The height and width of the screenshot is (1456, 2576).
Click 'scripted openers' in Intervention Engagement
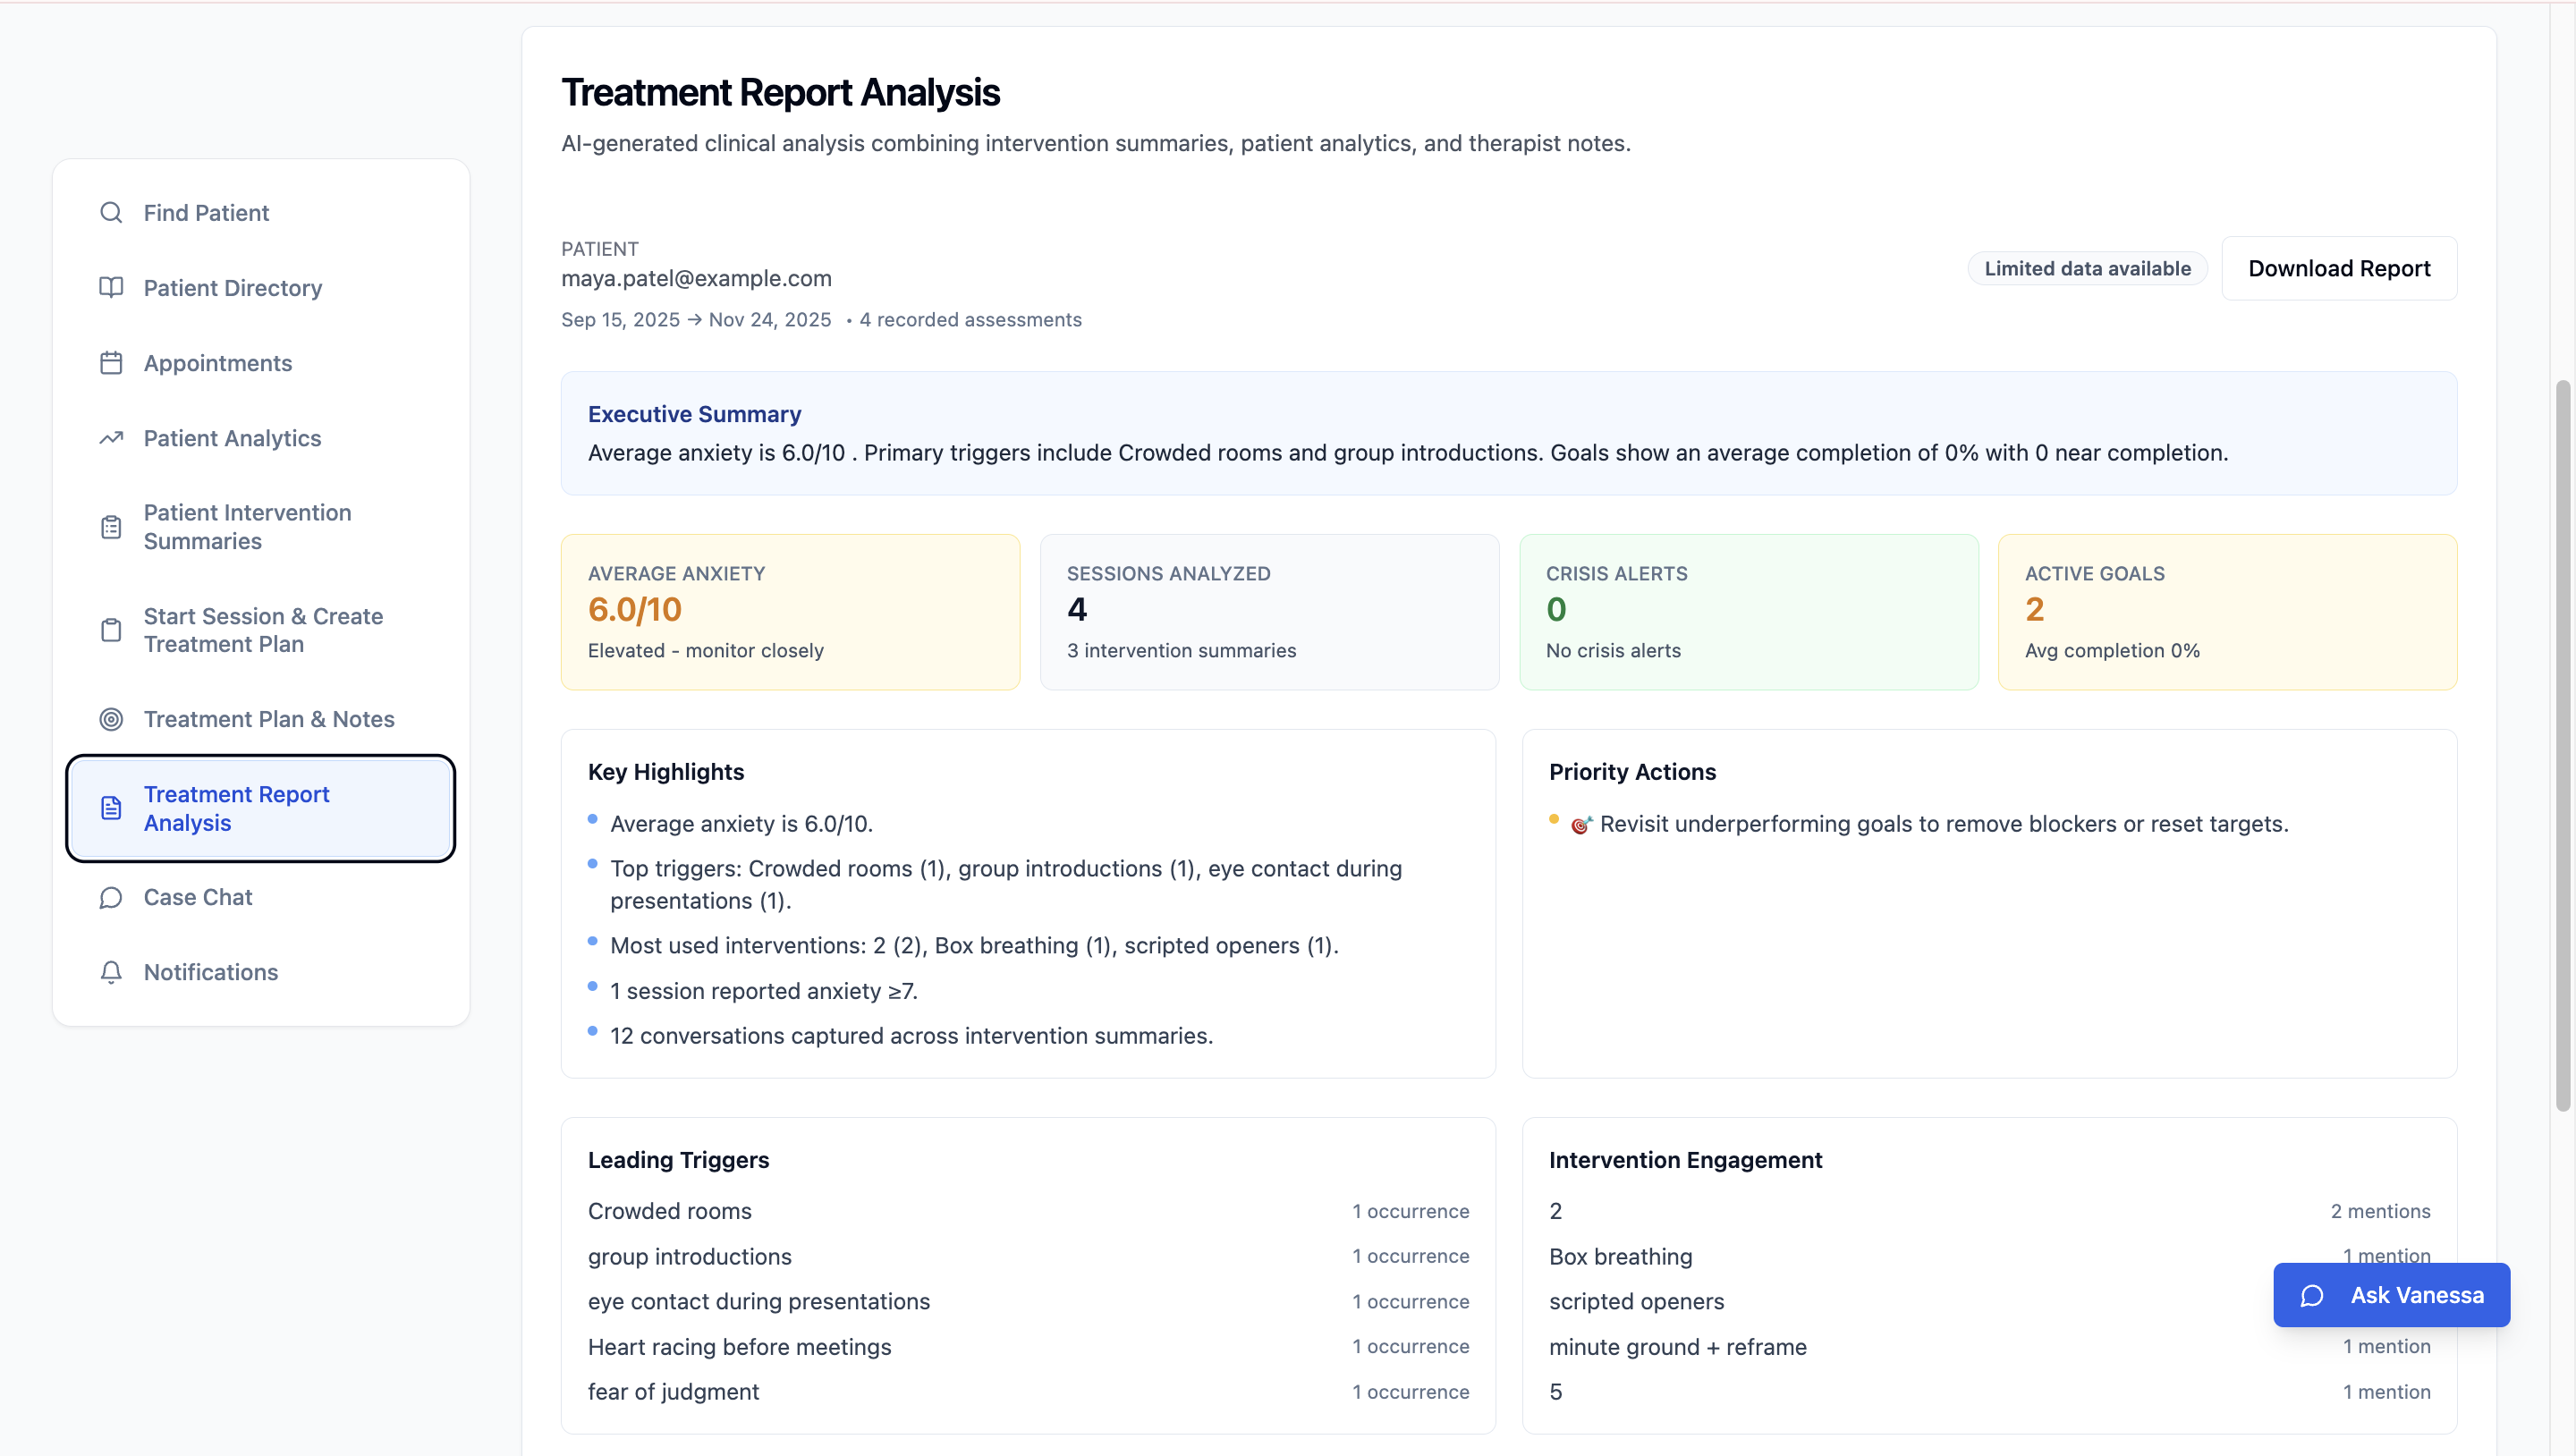(1636, 1302)
